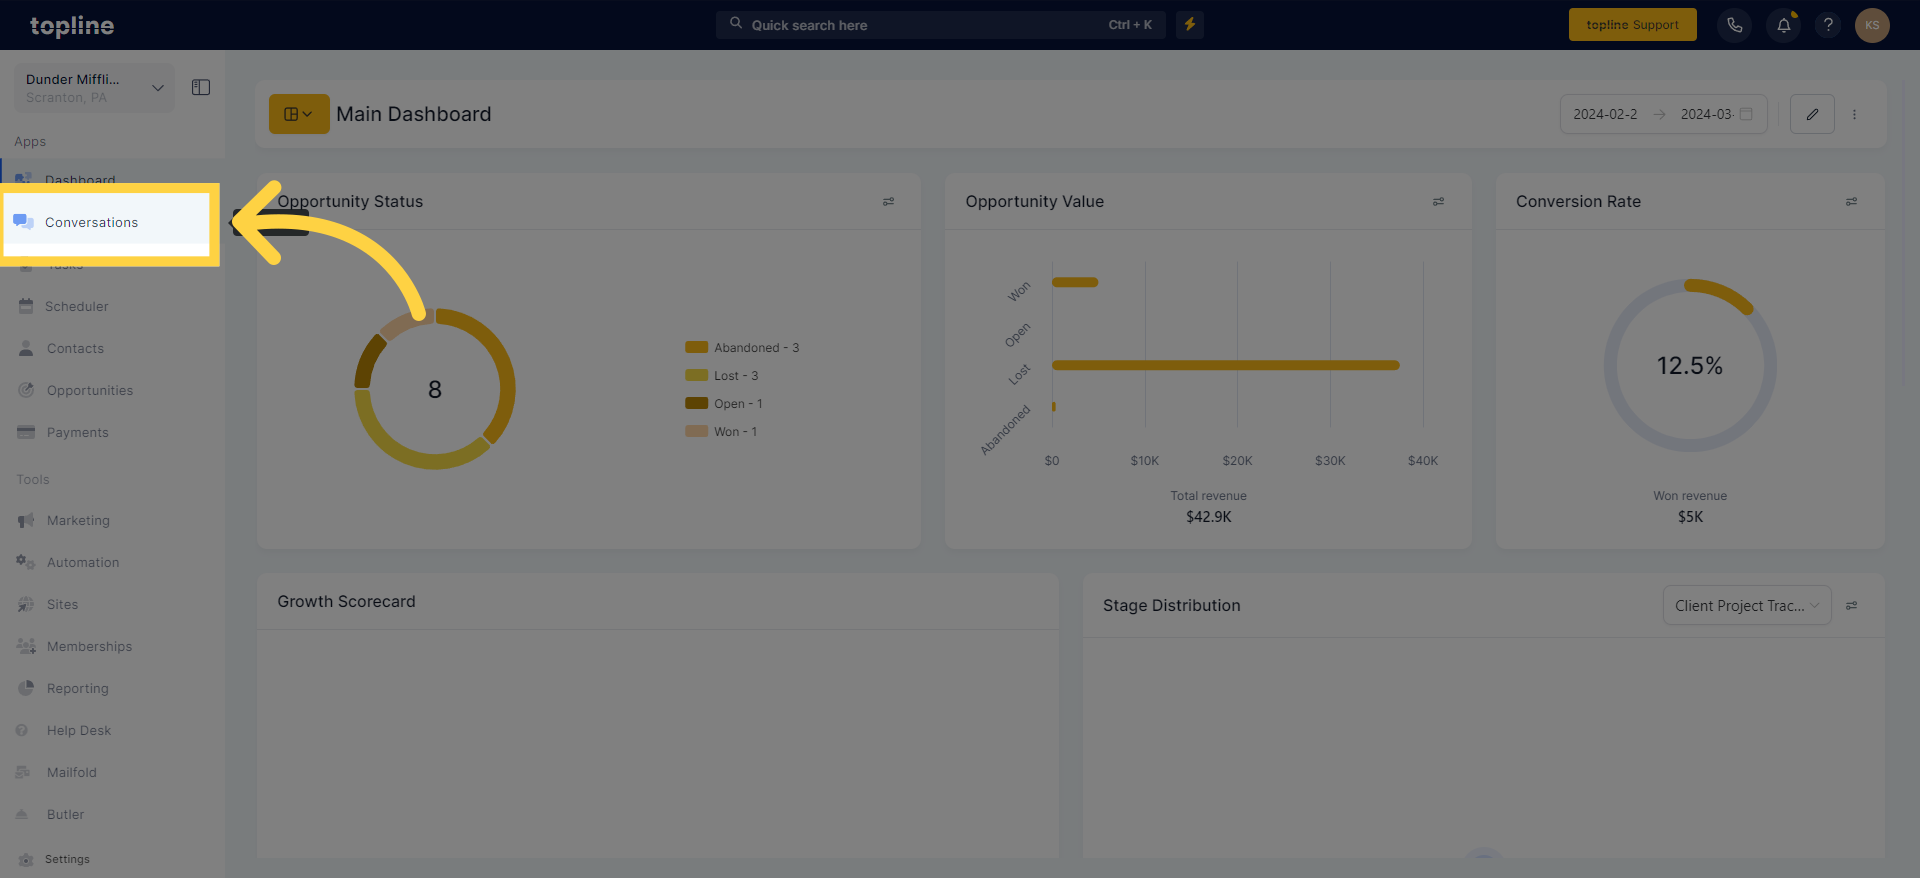Click the donut chart total 8
Screen dimensions: 1920x878
click(434, 390)
